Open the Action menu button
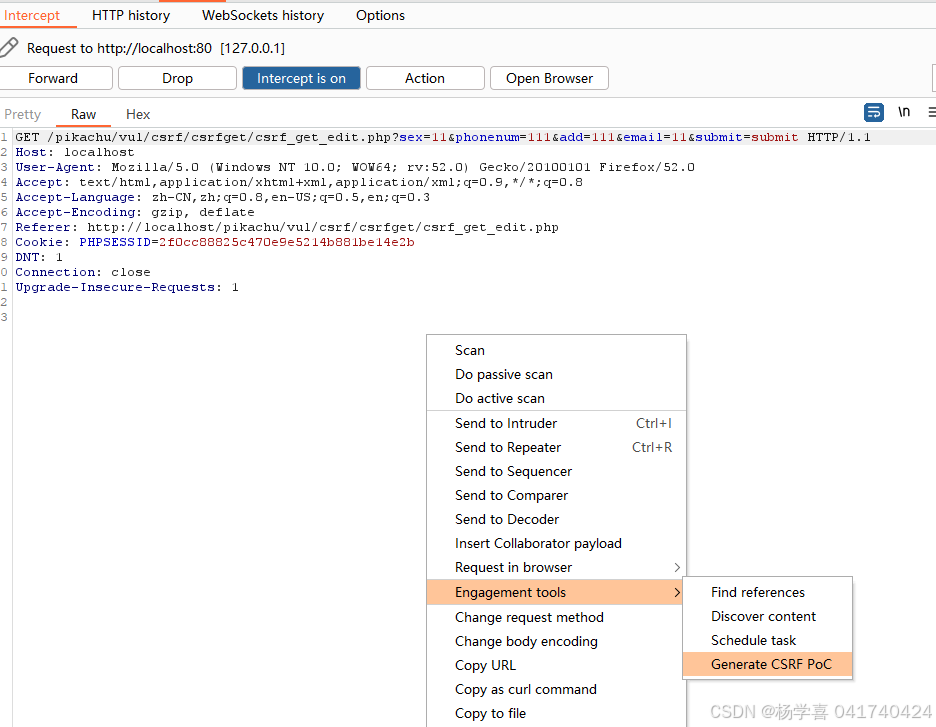This screenshot has height=727, width=936. (x=425, y=78)
